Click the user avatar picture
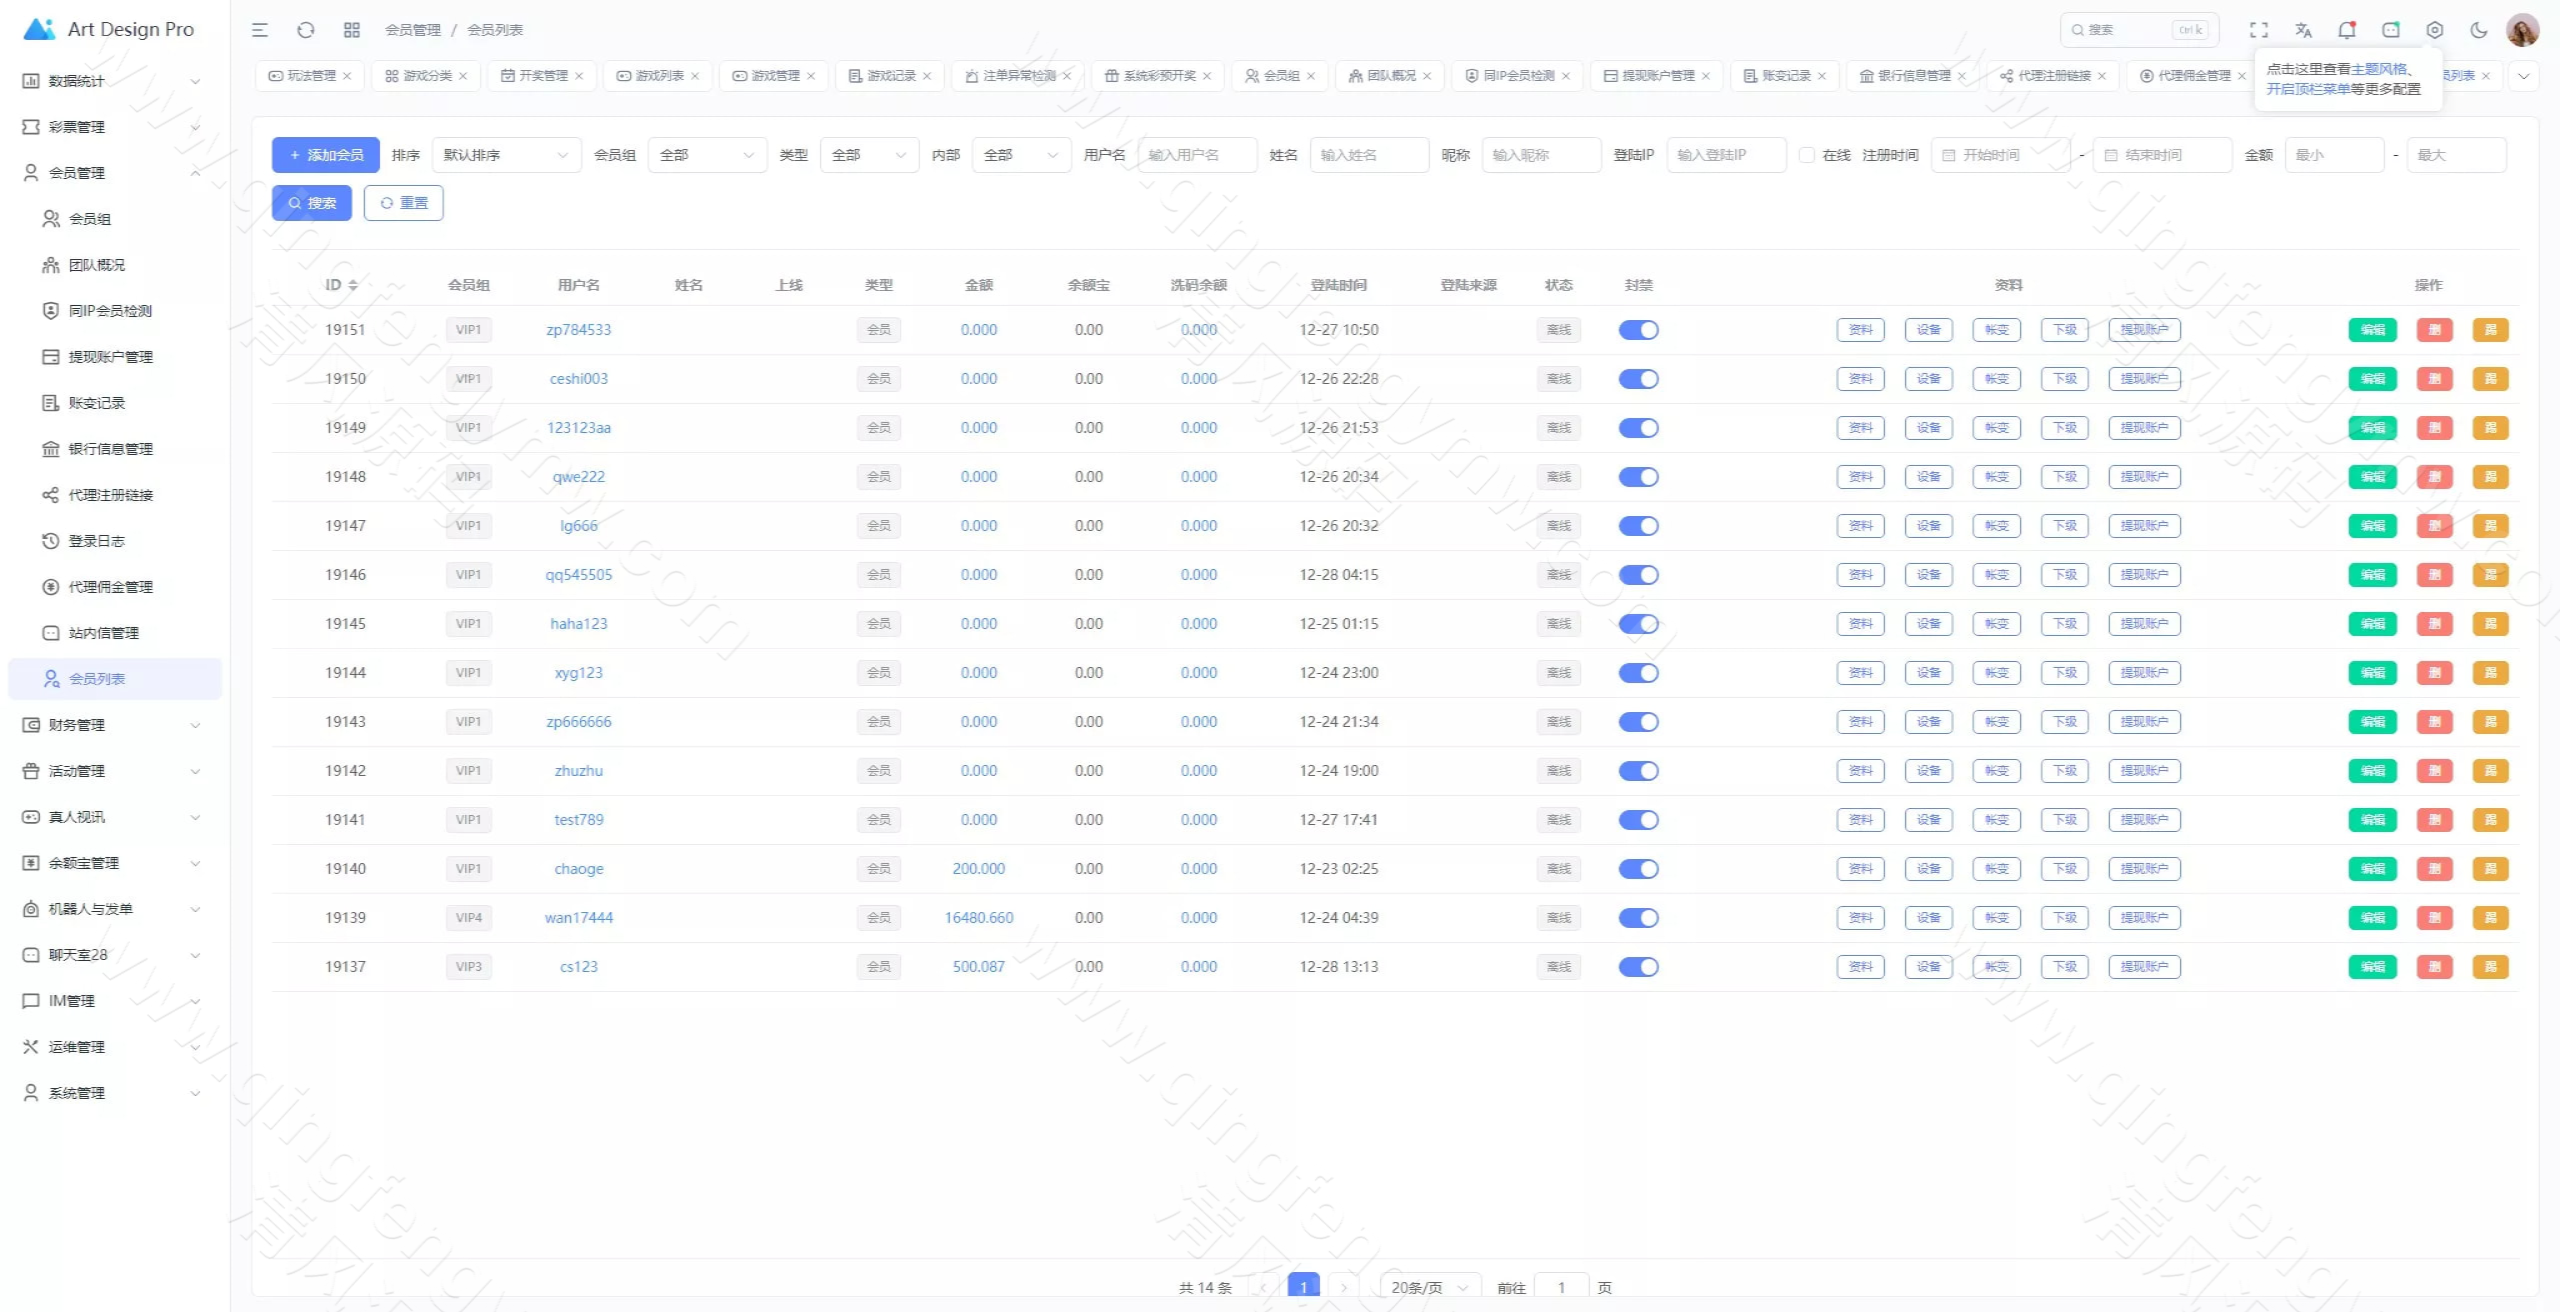Viewport: 2560px width, 1312px height. coord(2523,30)
